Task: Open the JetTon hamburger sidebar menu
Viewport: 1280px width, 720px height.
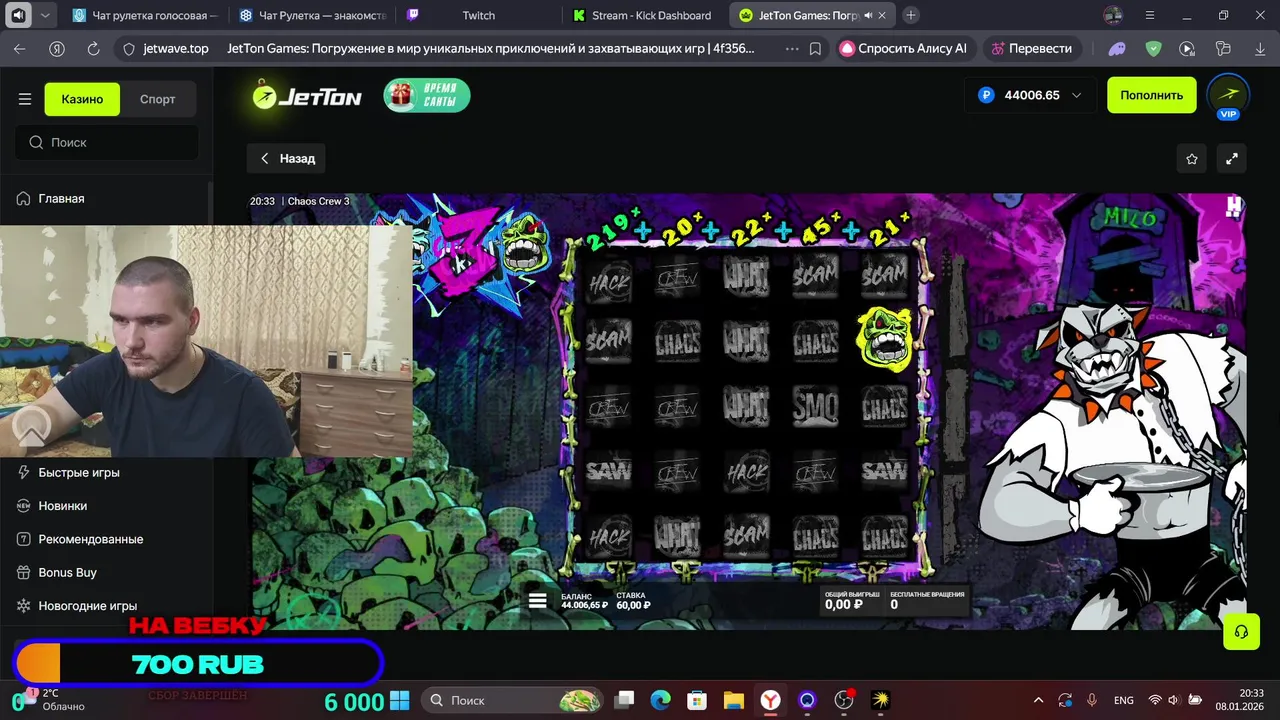Action: 25,99
